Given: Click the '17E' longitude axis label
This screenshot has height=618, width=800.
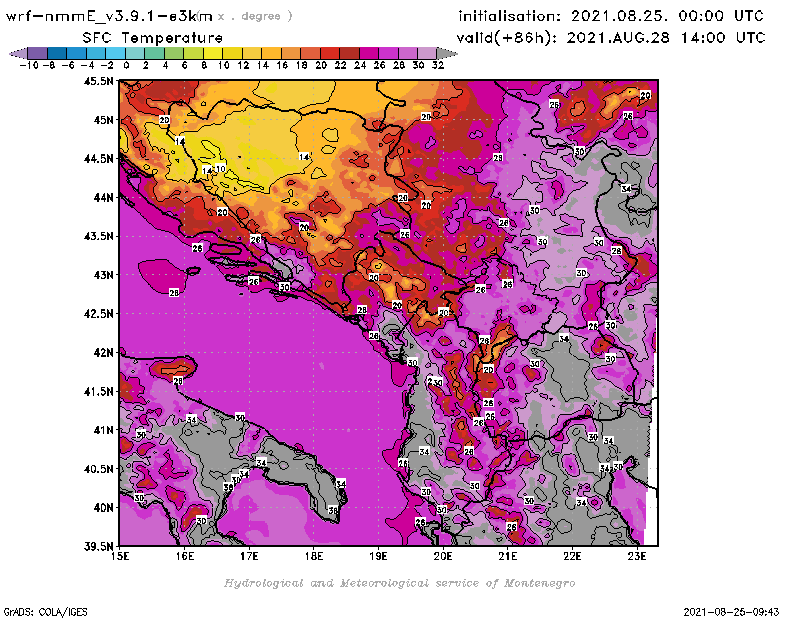Looking at the screenshot, I should (249, 556).
